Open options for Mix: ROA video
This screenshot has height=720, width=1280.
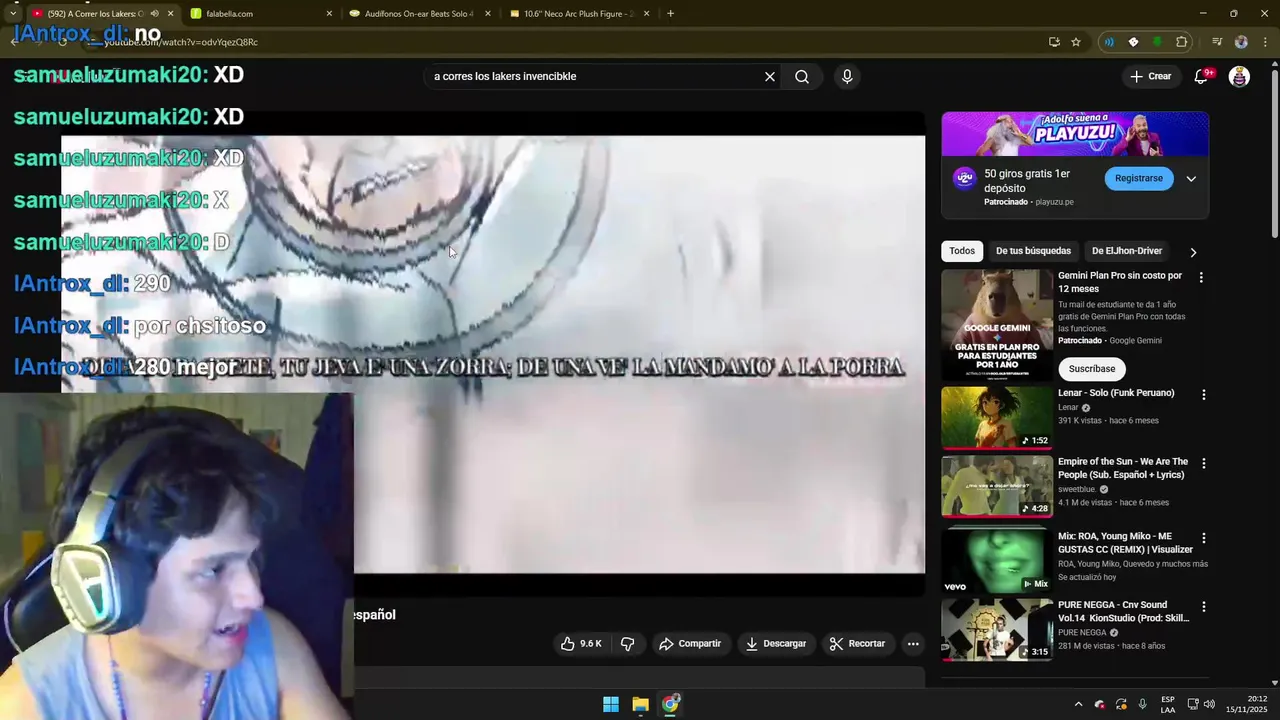(x=1203, y=538)
